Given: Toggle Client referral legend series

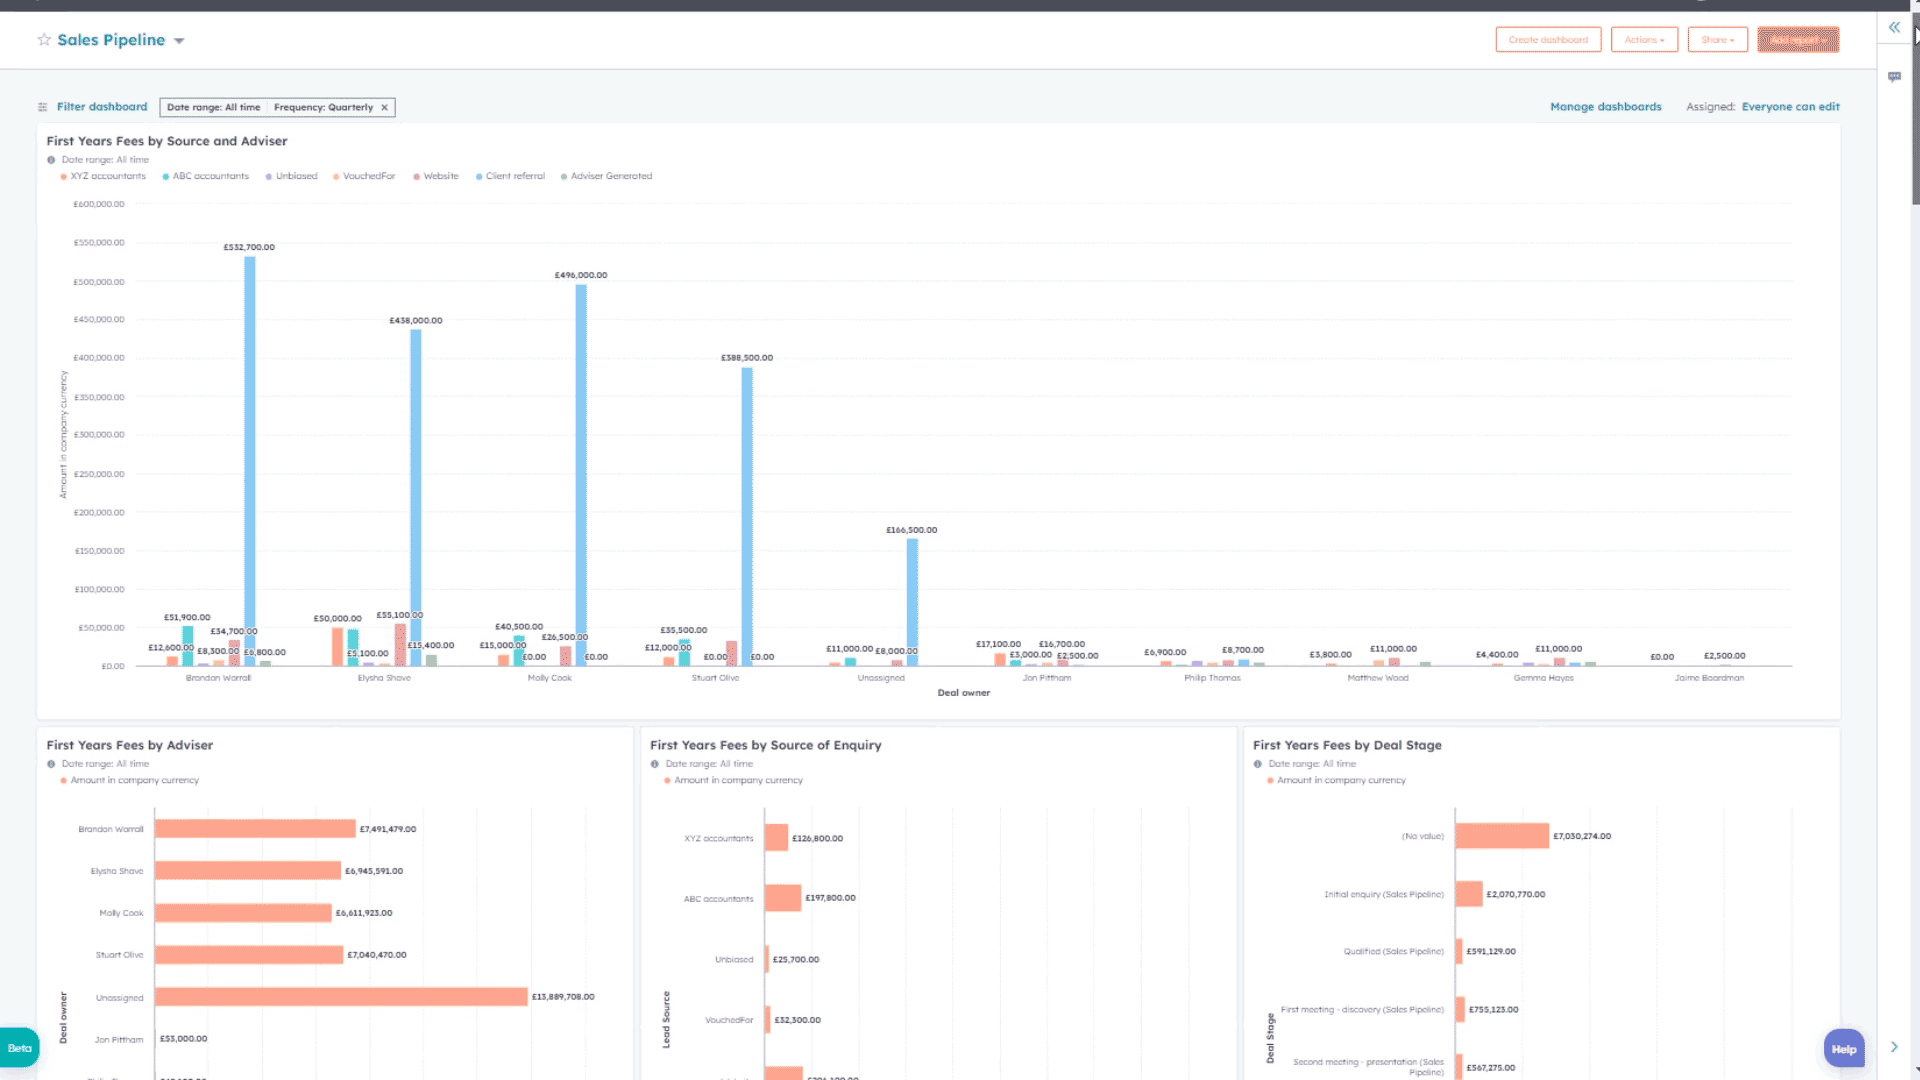Looking at the screenshot, I should (510, 176).
